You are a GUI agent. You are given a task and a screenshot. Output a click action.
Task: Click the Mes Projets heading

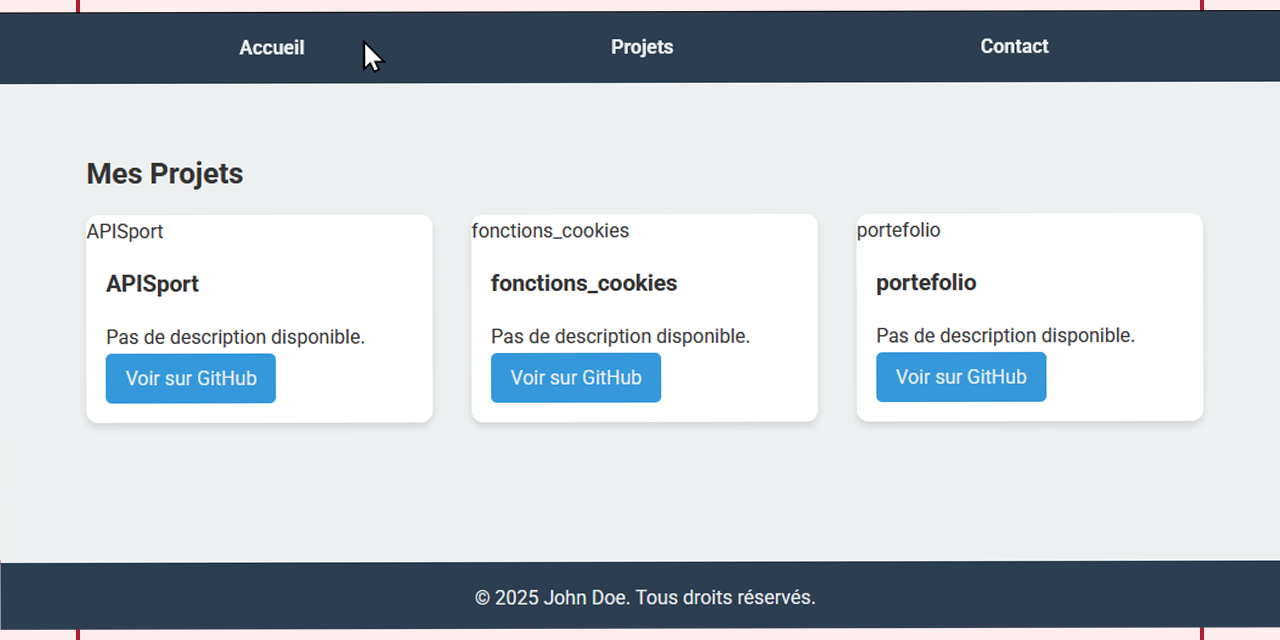[x=164, y=173]
